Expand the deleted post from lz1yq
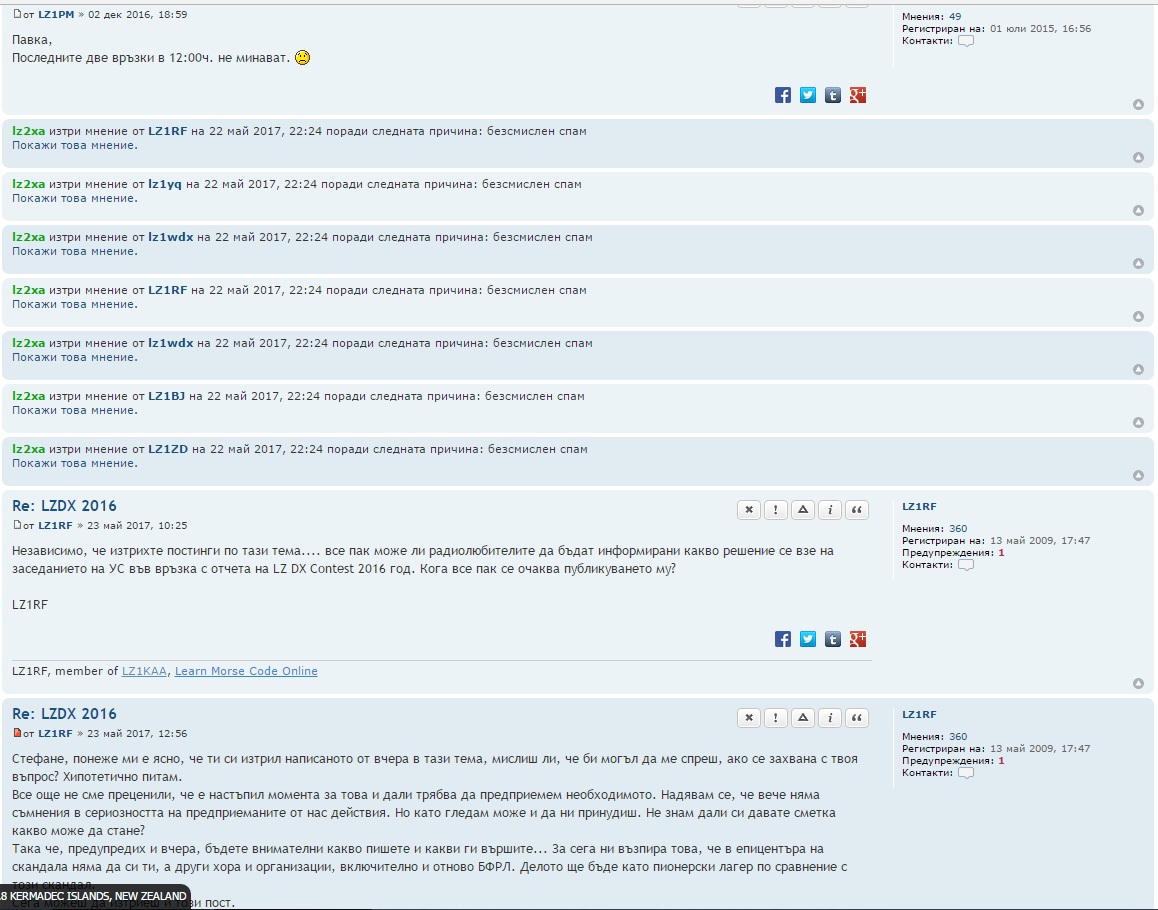The image size is (1158, 910). click(74, 199)
